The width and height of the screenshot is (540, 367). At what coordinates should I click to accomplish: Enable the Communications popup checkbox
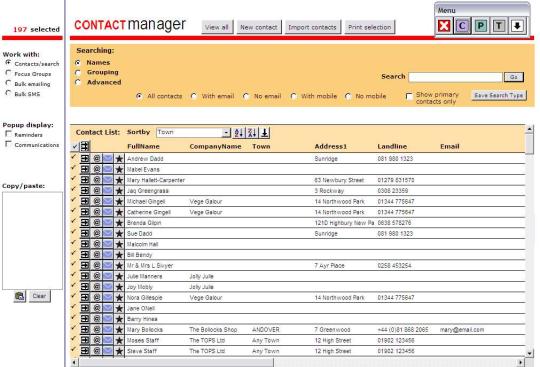9,144
